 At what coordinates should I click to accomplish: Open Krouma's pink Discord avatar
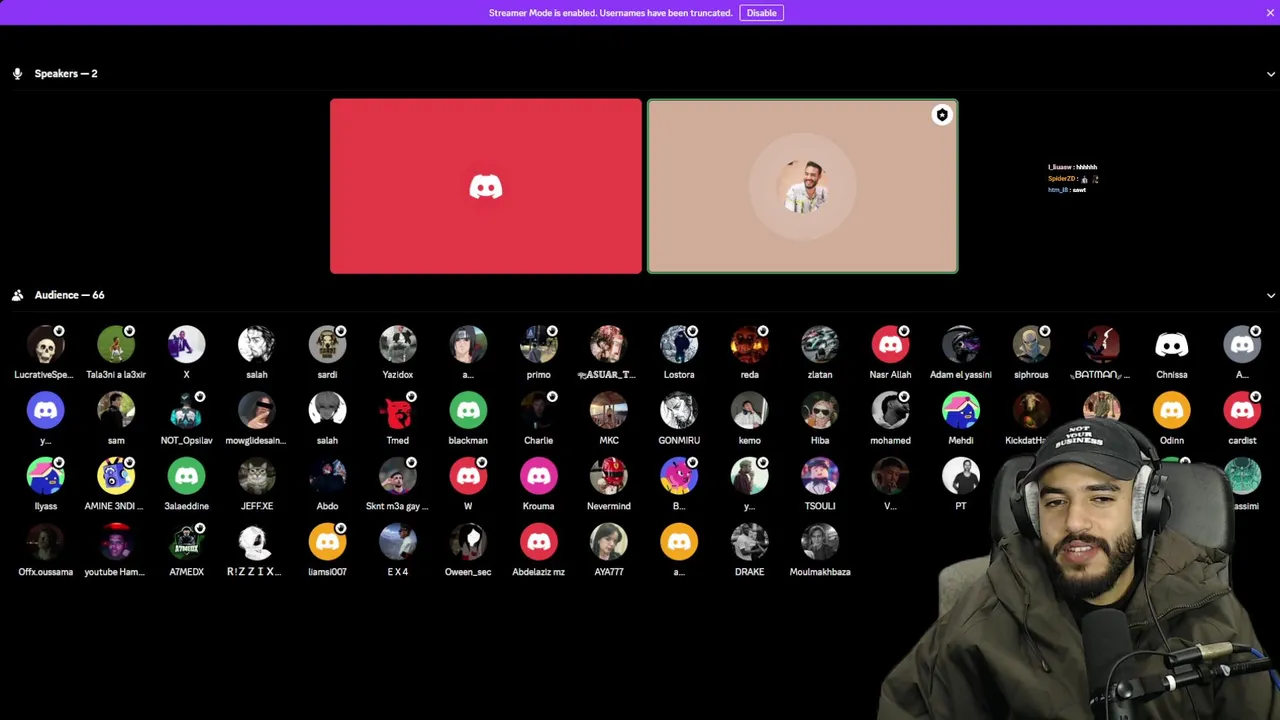[538, 477]
